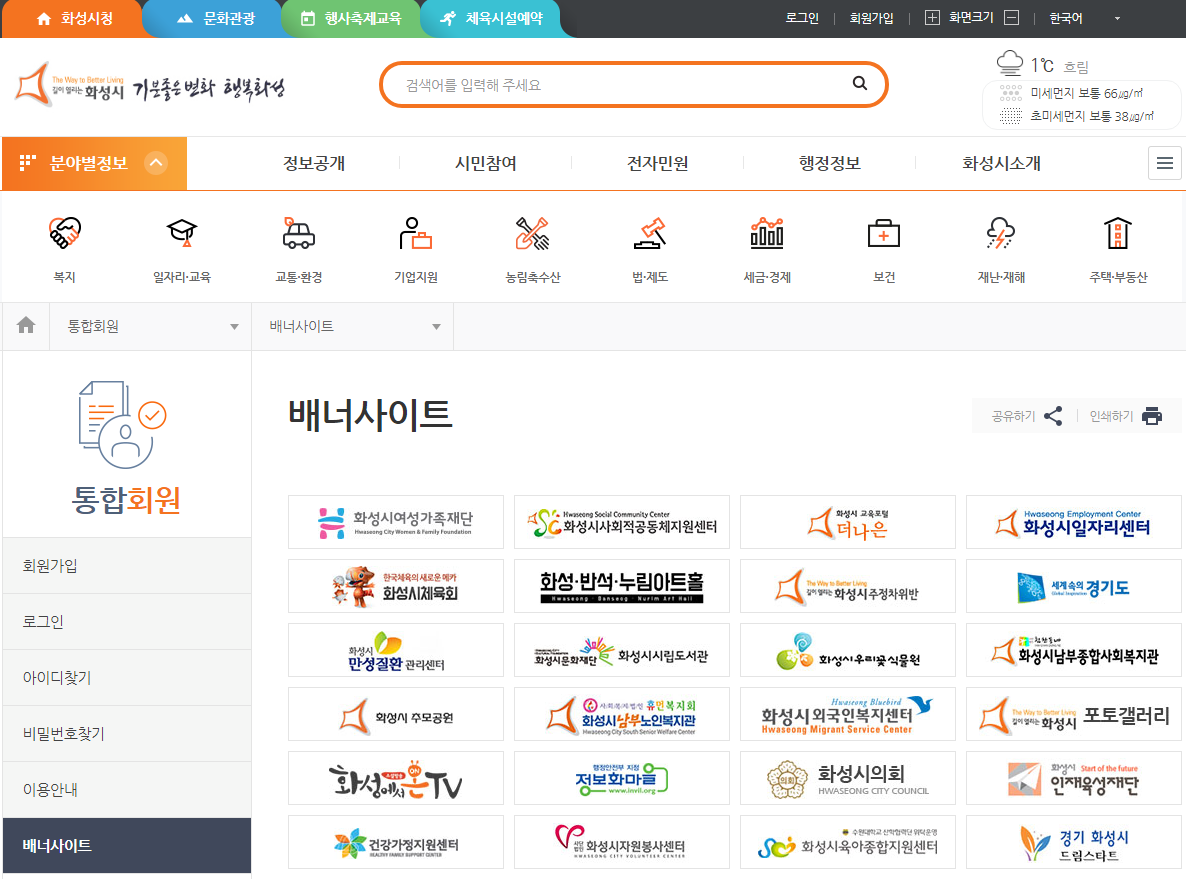Open the hamburger full-menu icon
Screen dimensions: 1186x879
pos(1165,163)
